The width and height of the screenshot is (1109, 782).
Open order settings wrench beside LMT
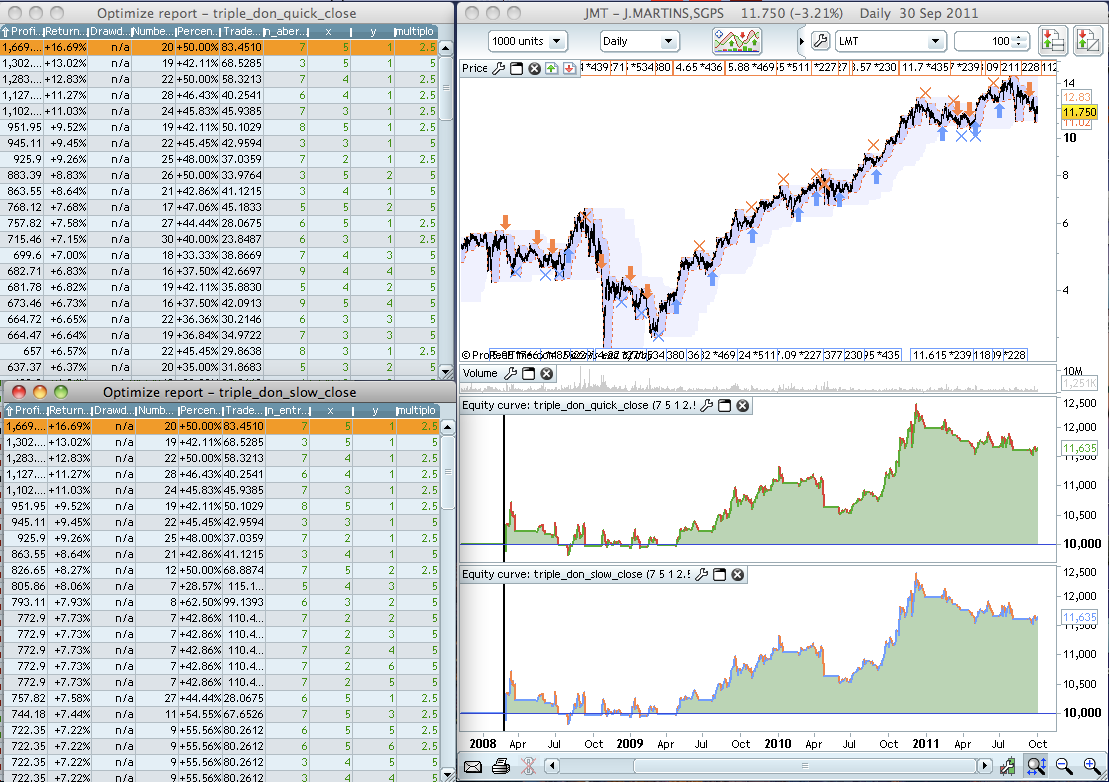[820, 41]
